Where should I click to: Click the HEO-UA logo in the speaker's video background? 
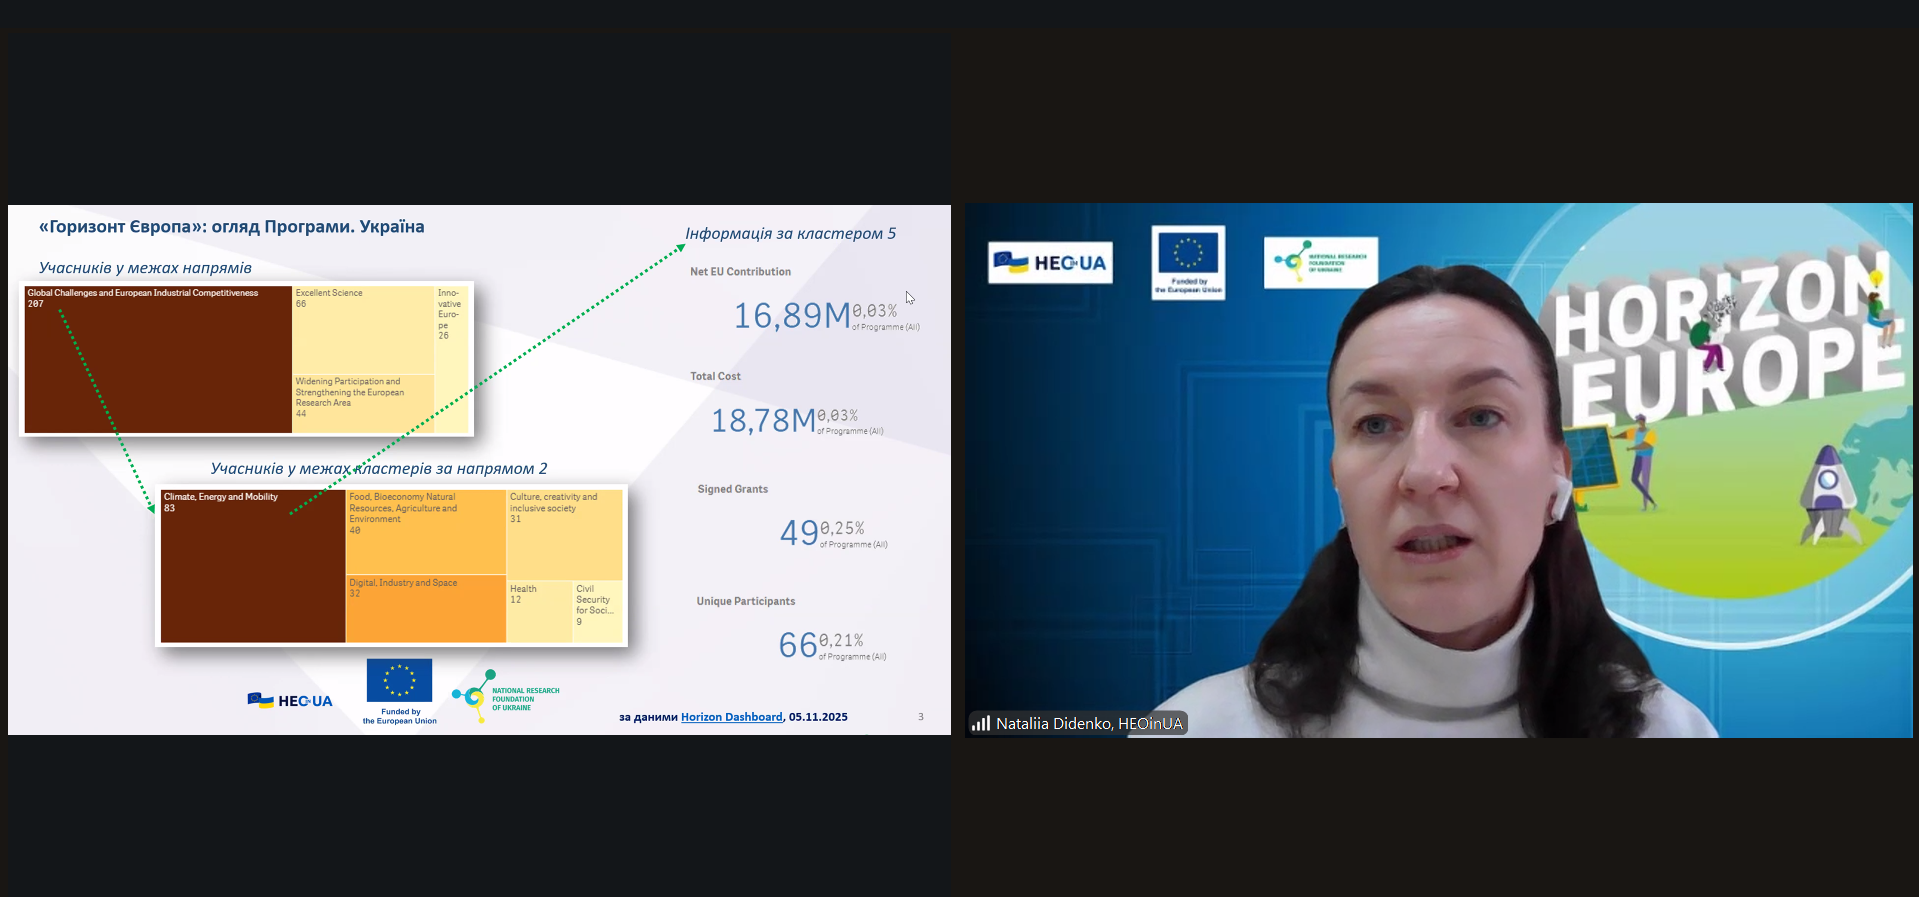[1050, 263]
